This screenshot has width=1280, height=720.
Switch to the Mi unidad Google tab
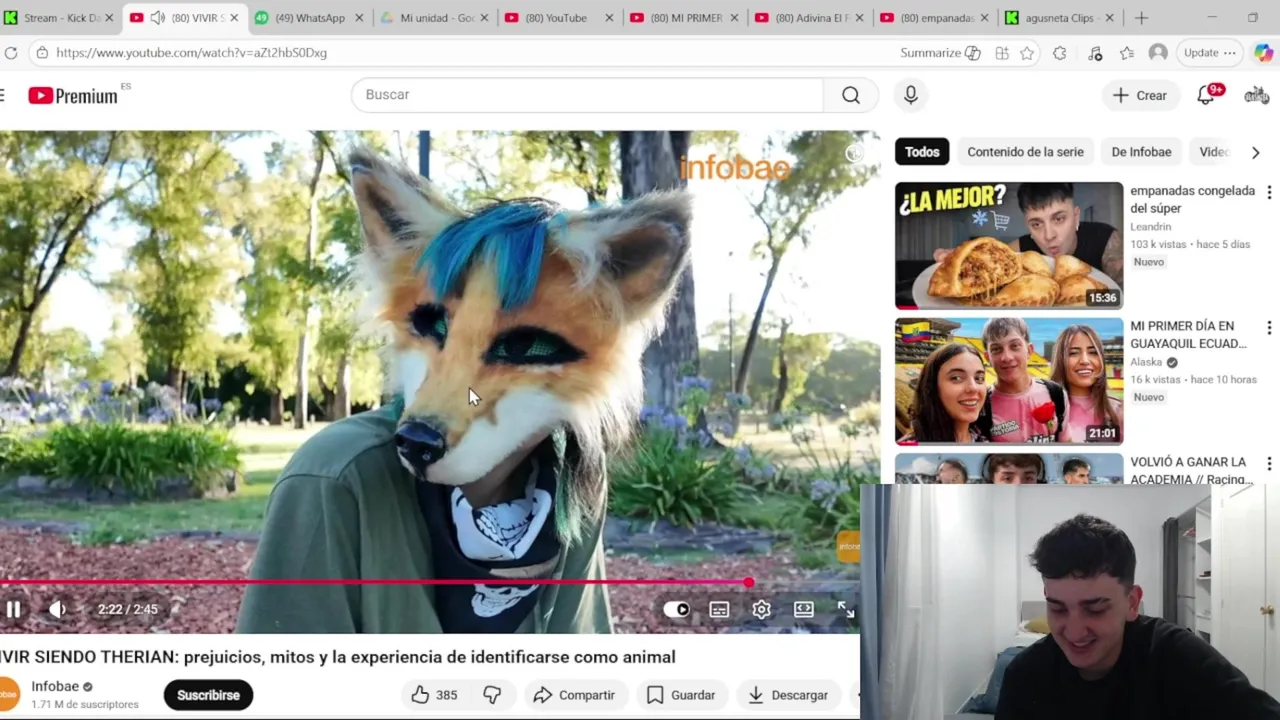coord(433,18)
